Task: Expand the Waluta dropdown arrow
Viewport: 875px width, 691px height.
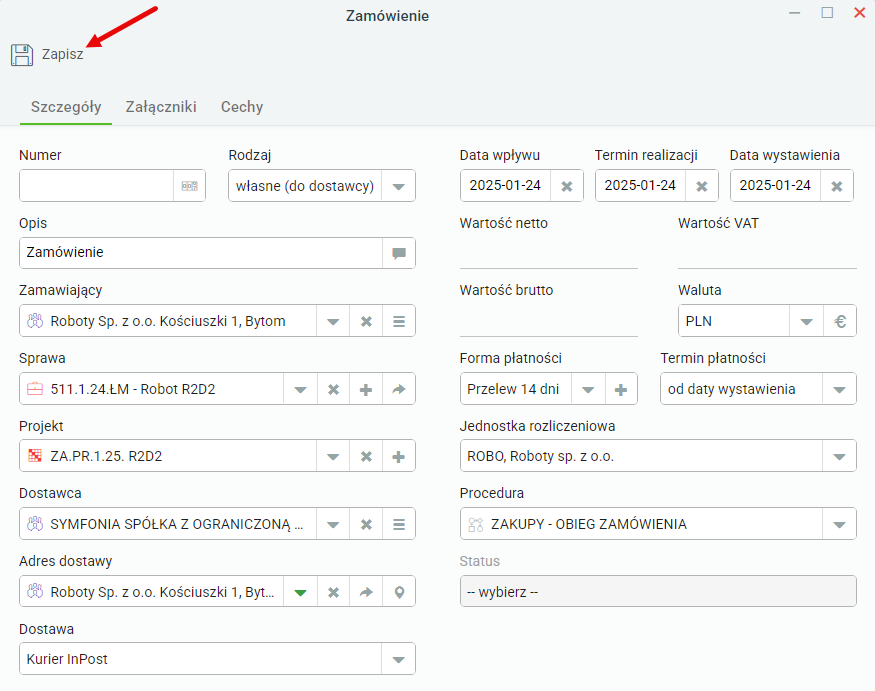Action: point(806,321)
